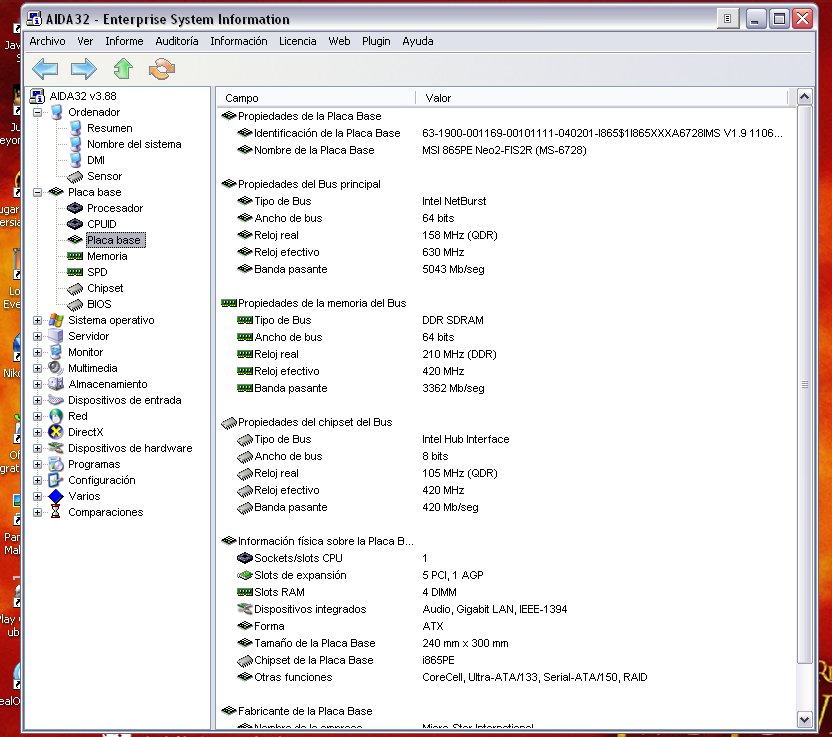Open the Licencia menu
Viewport: 832px width, 737px height.
click(x=298, y=41)
